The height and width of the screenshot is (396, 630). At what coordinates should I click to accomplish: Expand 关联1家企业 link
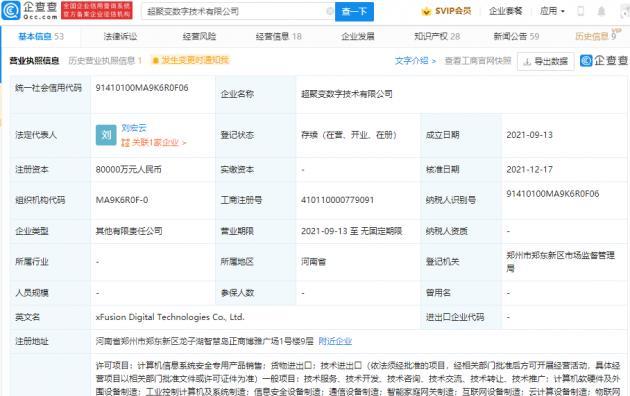(x=153, y=142)
